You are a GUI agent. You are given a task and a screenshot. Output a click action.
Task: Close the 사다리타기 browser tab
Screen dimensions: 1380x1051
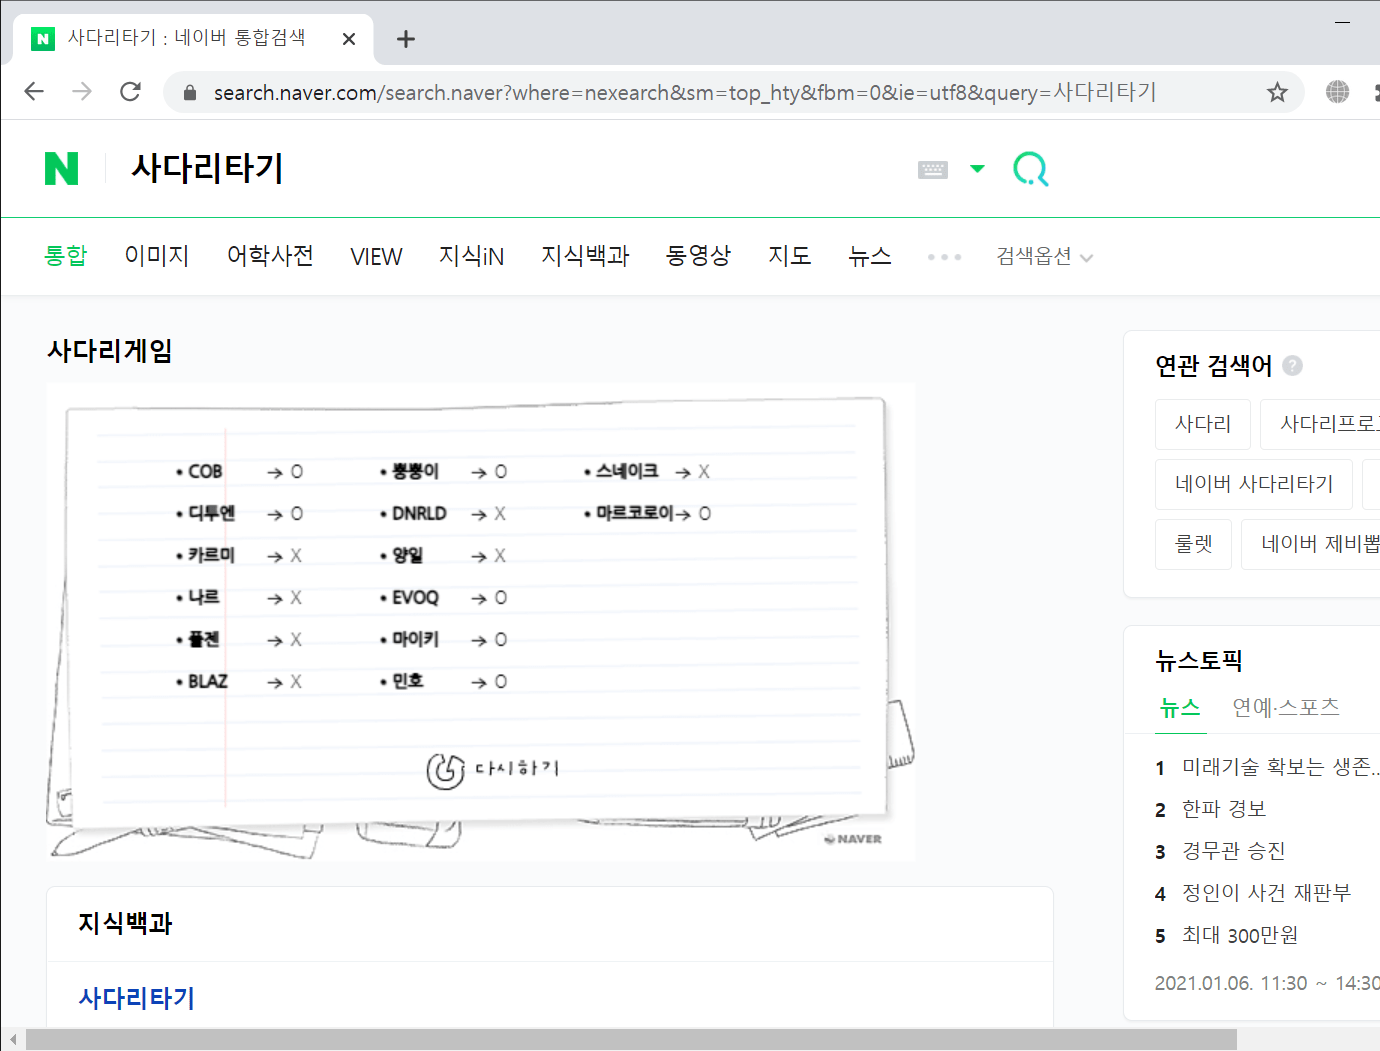coord(349,39)
